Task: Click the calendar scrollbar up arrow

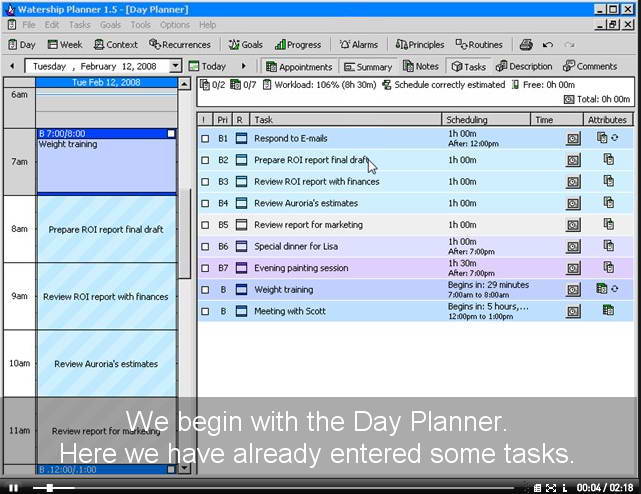Action: click(184, 84)
